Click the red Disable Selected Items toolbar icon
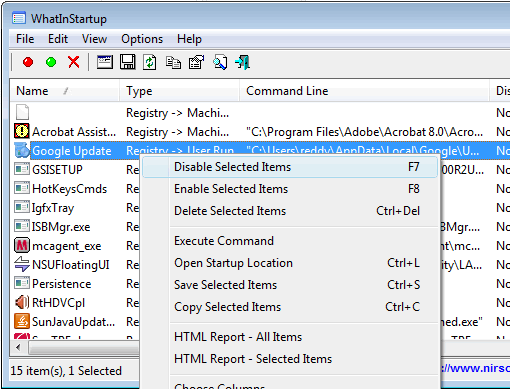This screenshot has width=510, height=389. coord(28,62)
